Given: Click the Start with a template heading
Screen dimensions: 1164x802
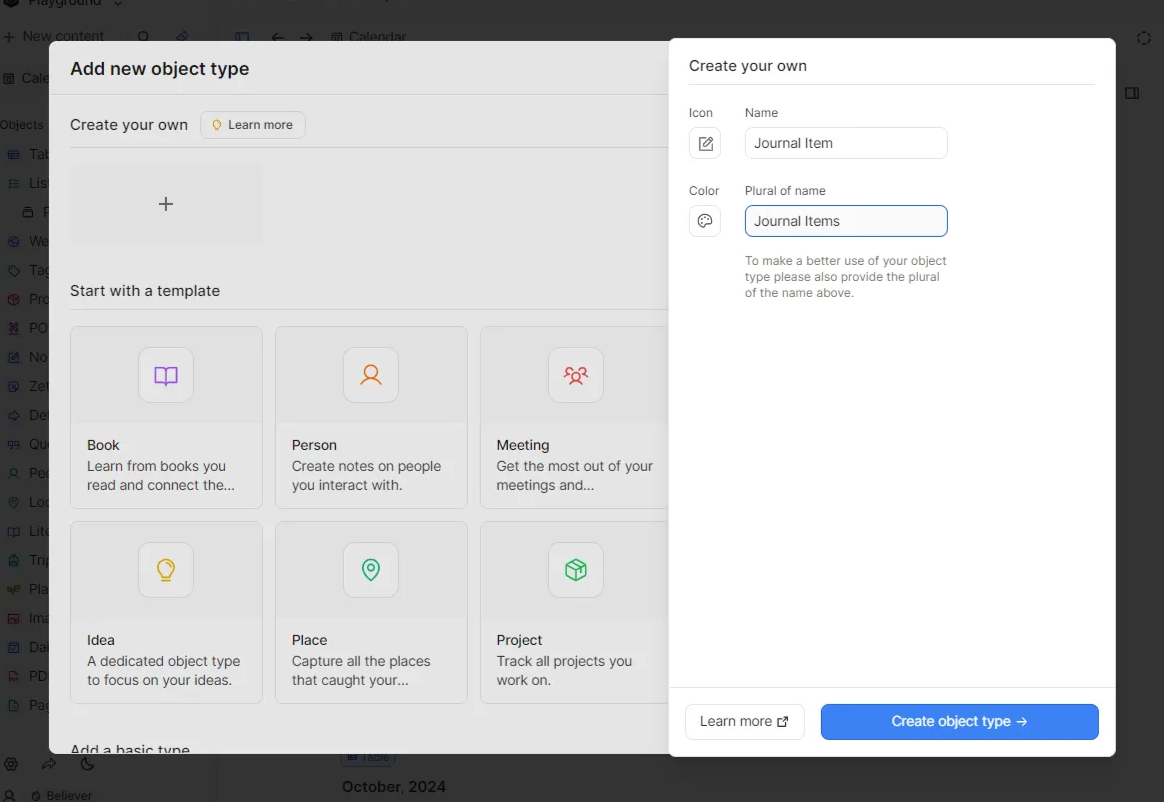Looking at the screenshot, I should 145,291.
